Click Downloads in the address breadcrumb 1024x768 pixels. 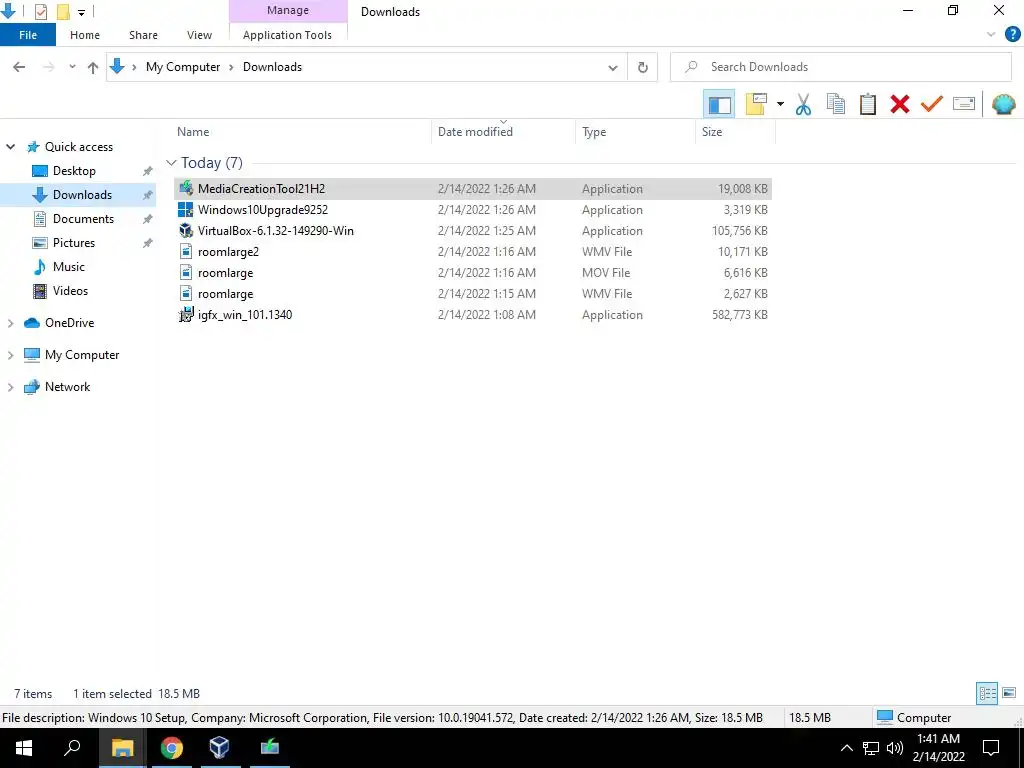coord(272,67)
